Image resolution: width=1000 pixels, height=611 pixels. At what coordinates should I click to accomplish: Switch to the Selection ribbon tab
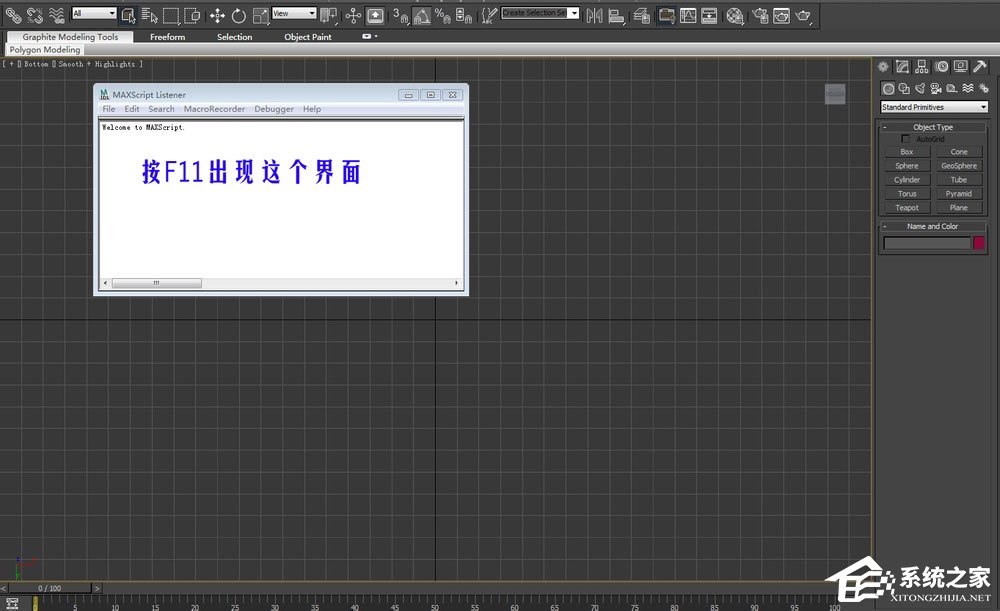235,37
